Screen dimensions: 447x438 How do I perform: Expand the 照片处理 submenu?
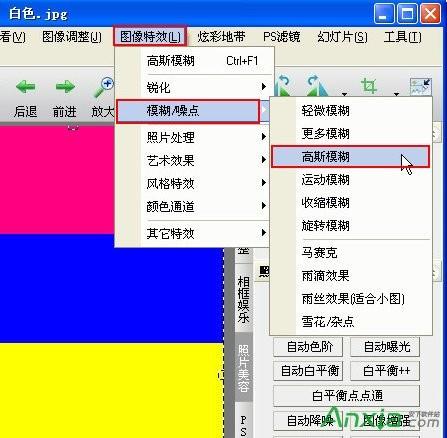tap(193, 137)
